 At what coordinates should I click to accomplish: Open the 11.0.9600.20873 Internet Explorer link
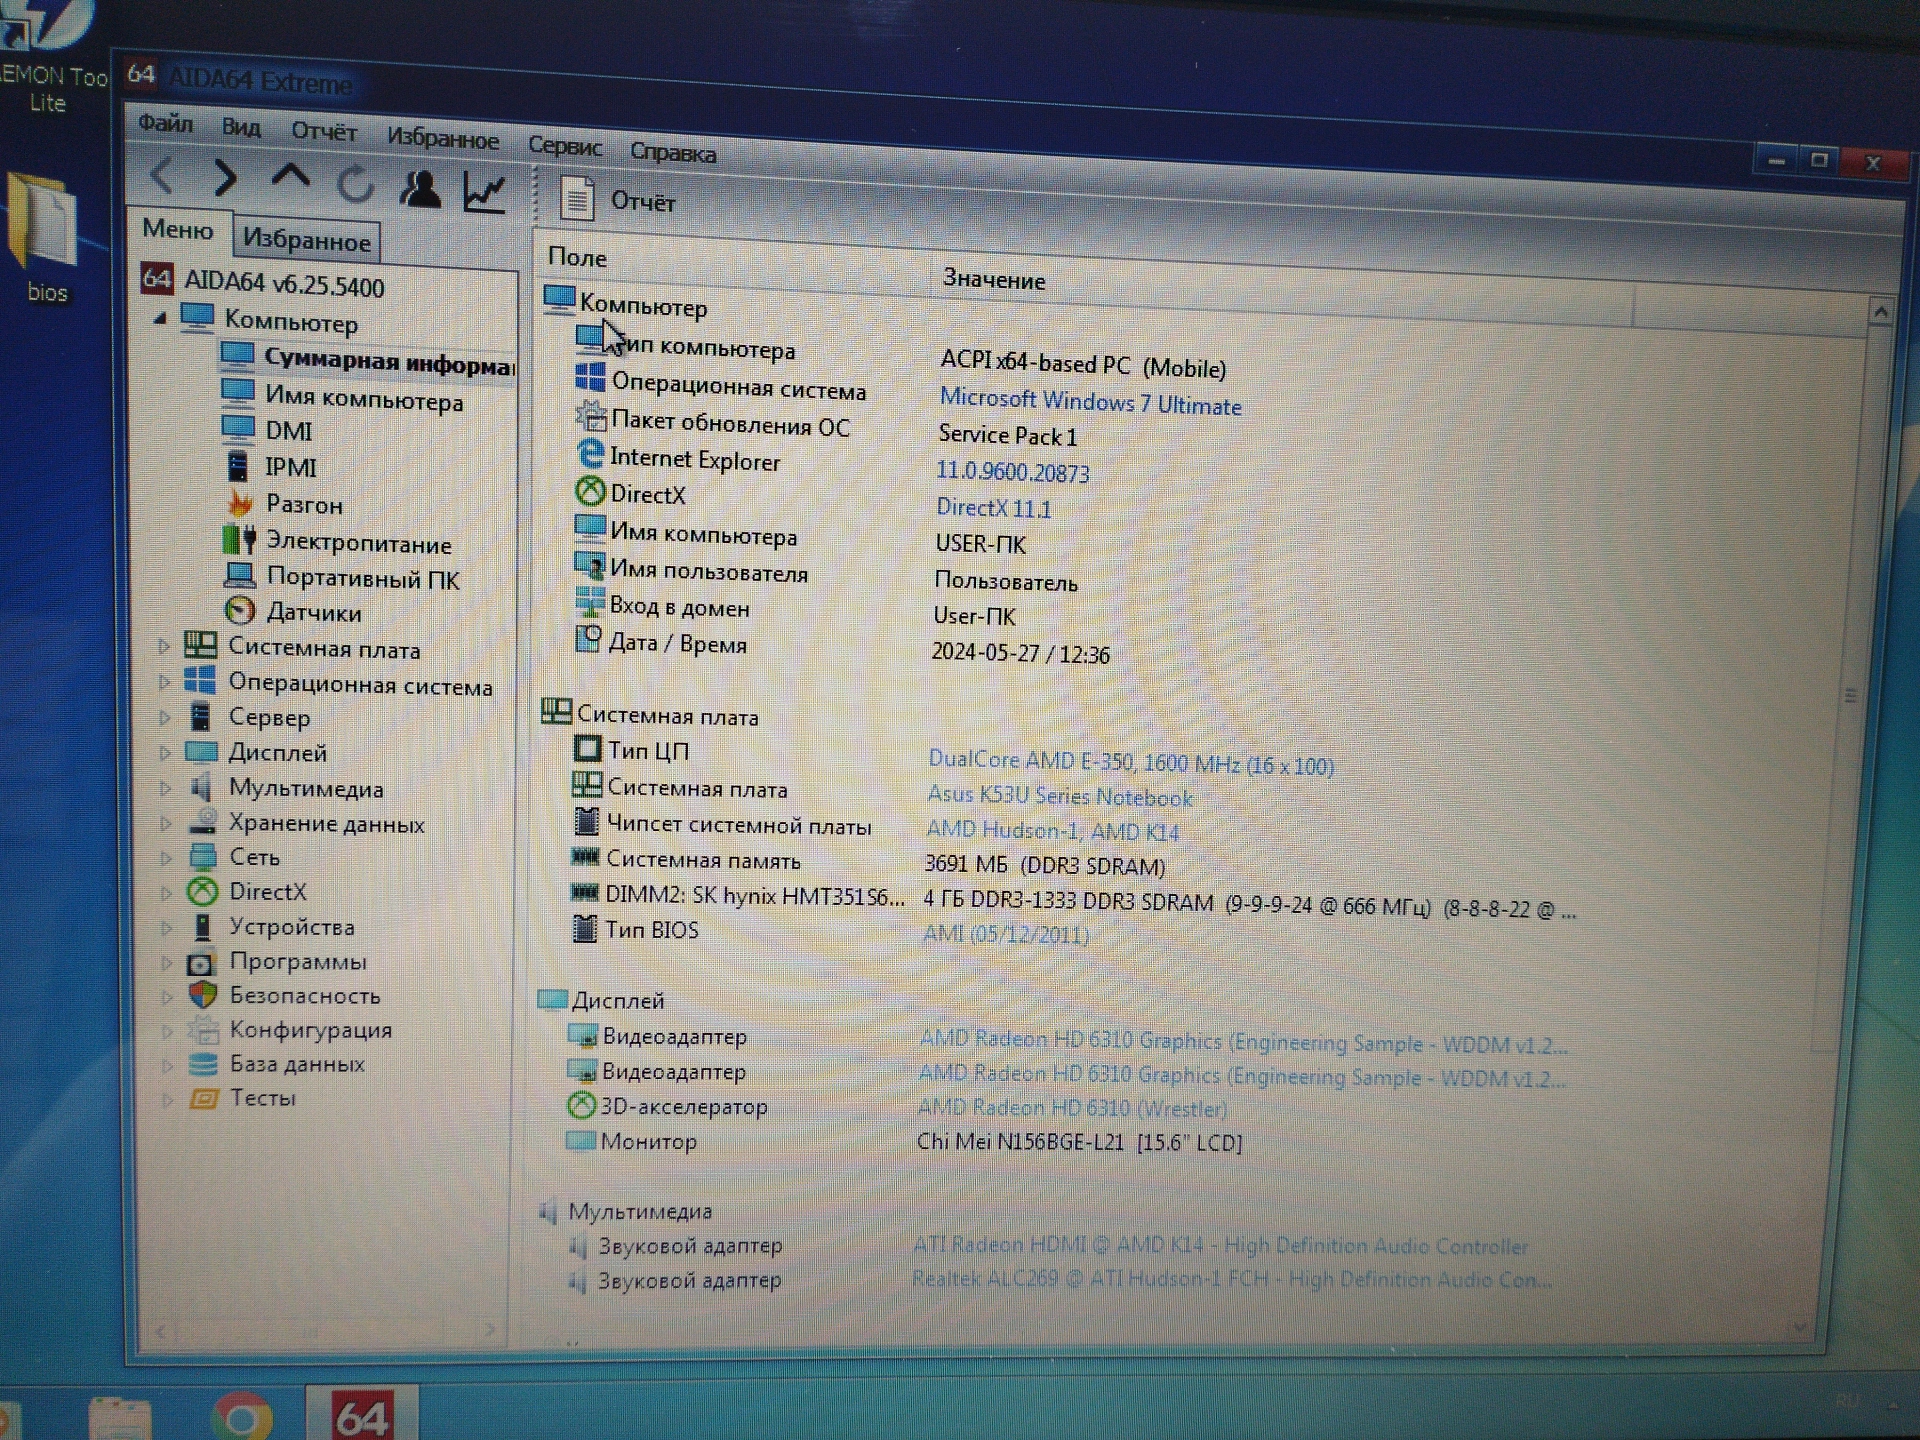(1012, 471)
